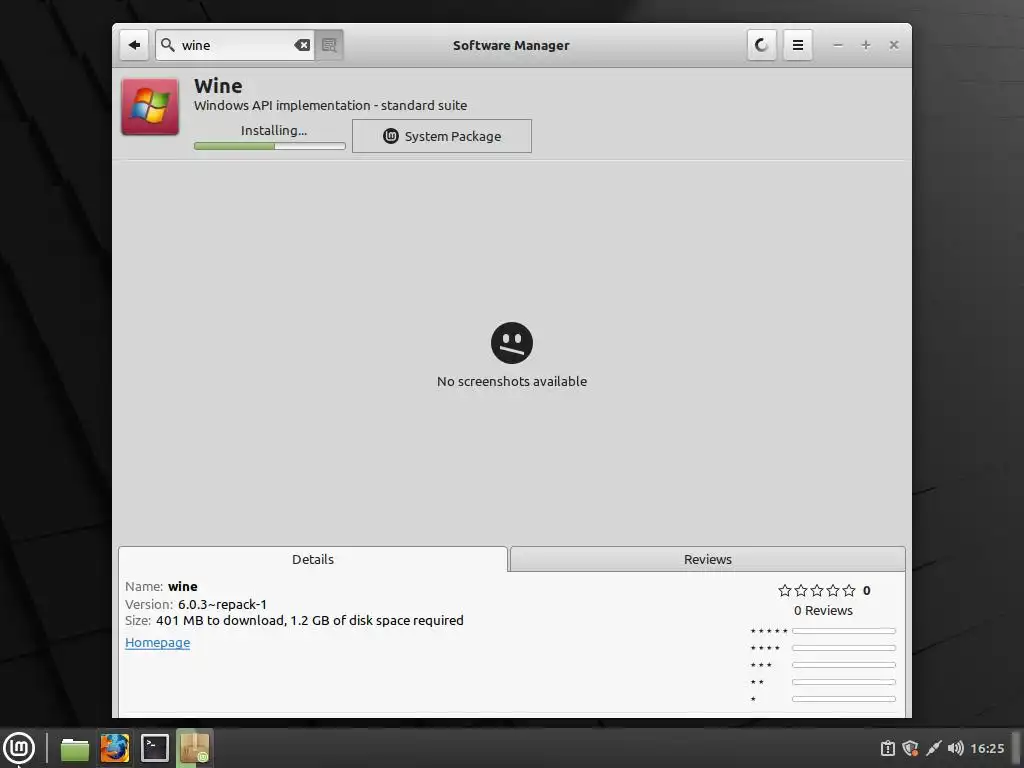Click the Wine title heading
Screen dimensions: 1024x768
[218, 86]
